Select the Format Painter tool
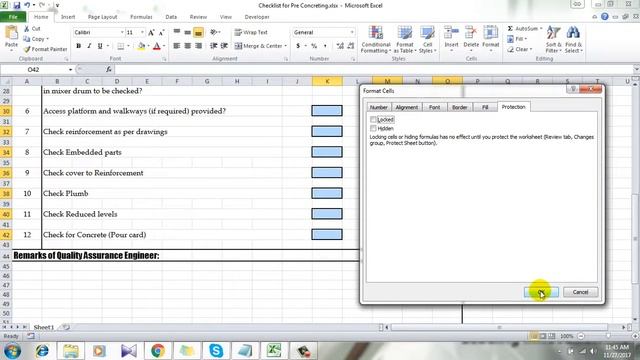 coord(45,49)
